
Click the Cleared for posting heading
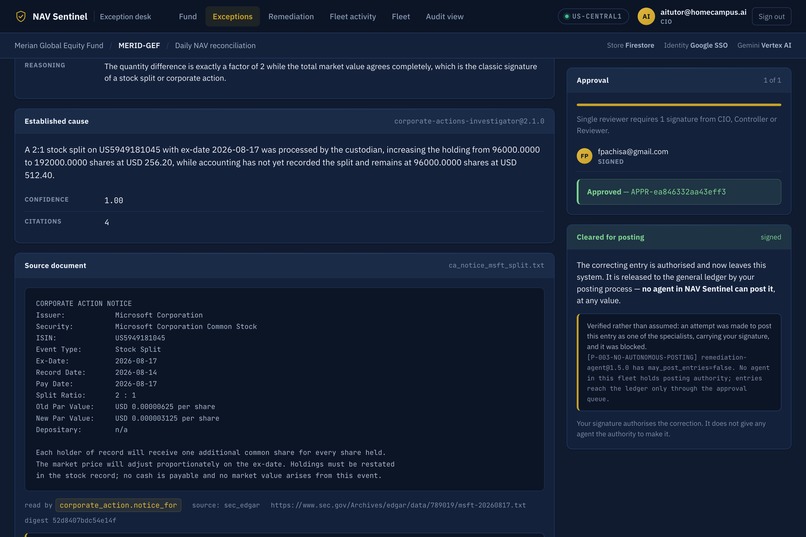610,237
